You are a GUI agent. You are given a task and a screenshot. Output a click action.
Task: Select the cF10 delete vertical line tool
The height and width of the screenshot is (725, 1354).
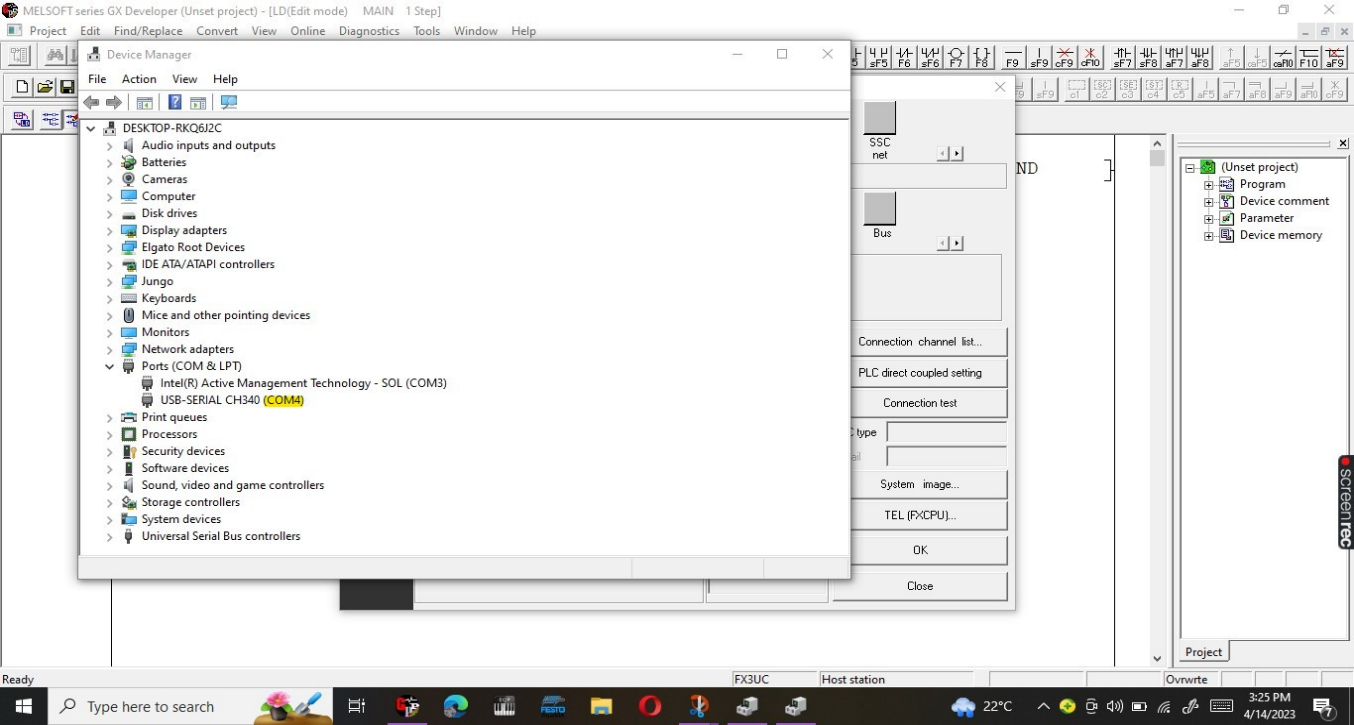(1090, 56)
